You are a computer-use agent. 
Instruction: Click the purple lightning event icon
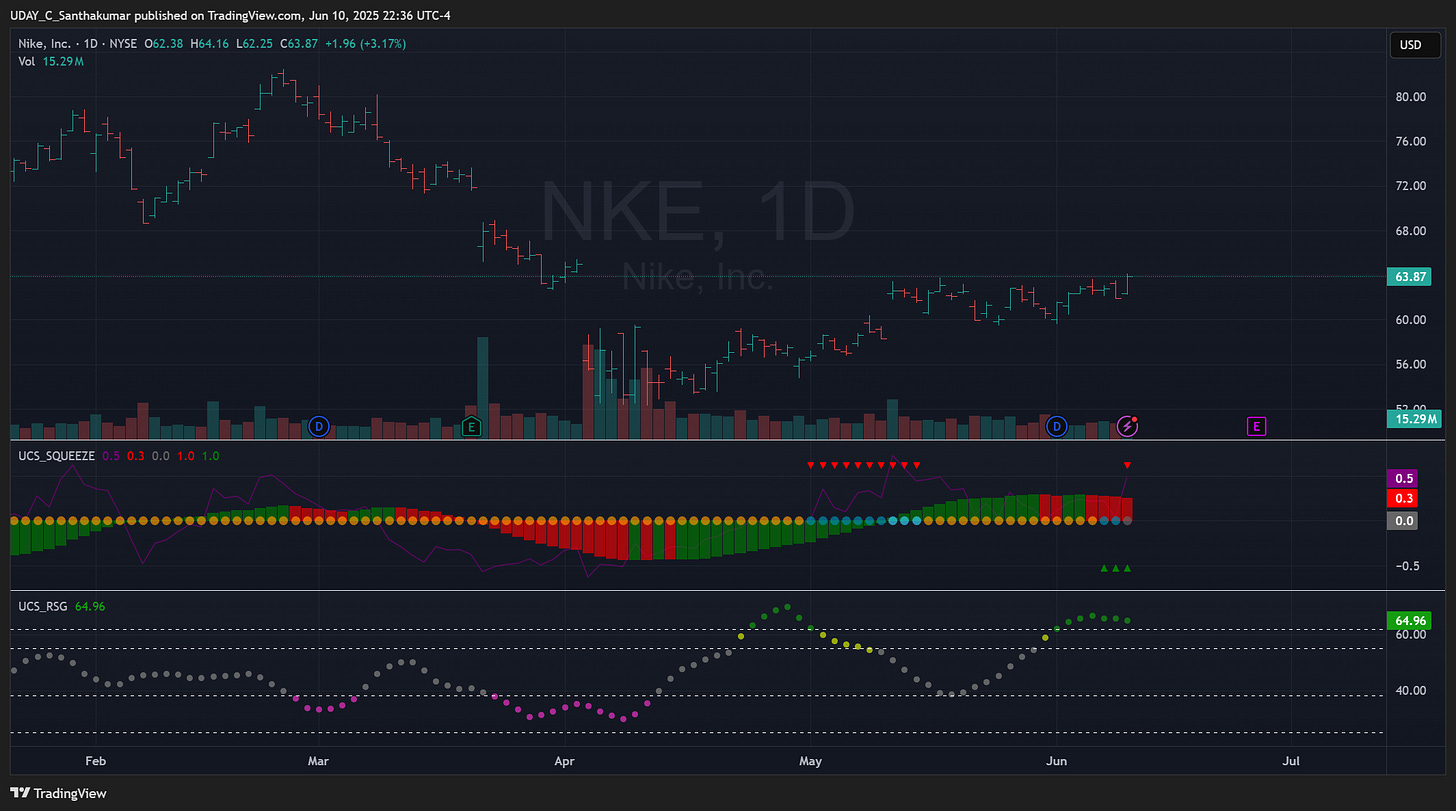coord(1128,426)
